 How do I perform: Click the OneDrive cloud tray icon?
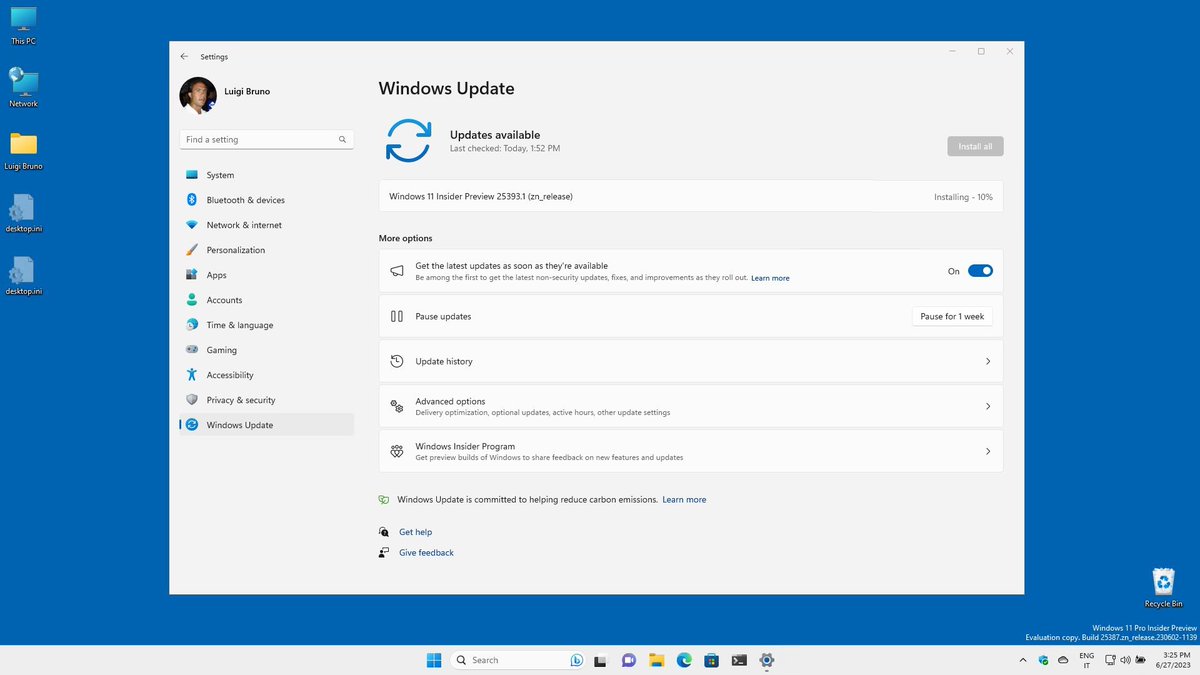1062,660
